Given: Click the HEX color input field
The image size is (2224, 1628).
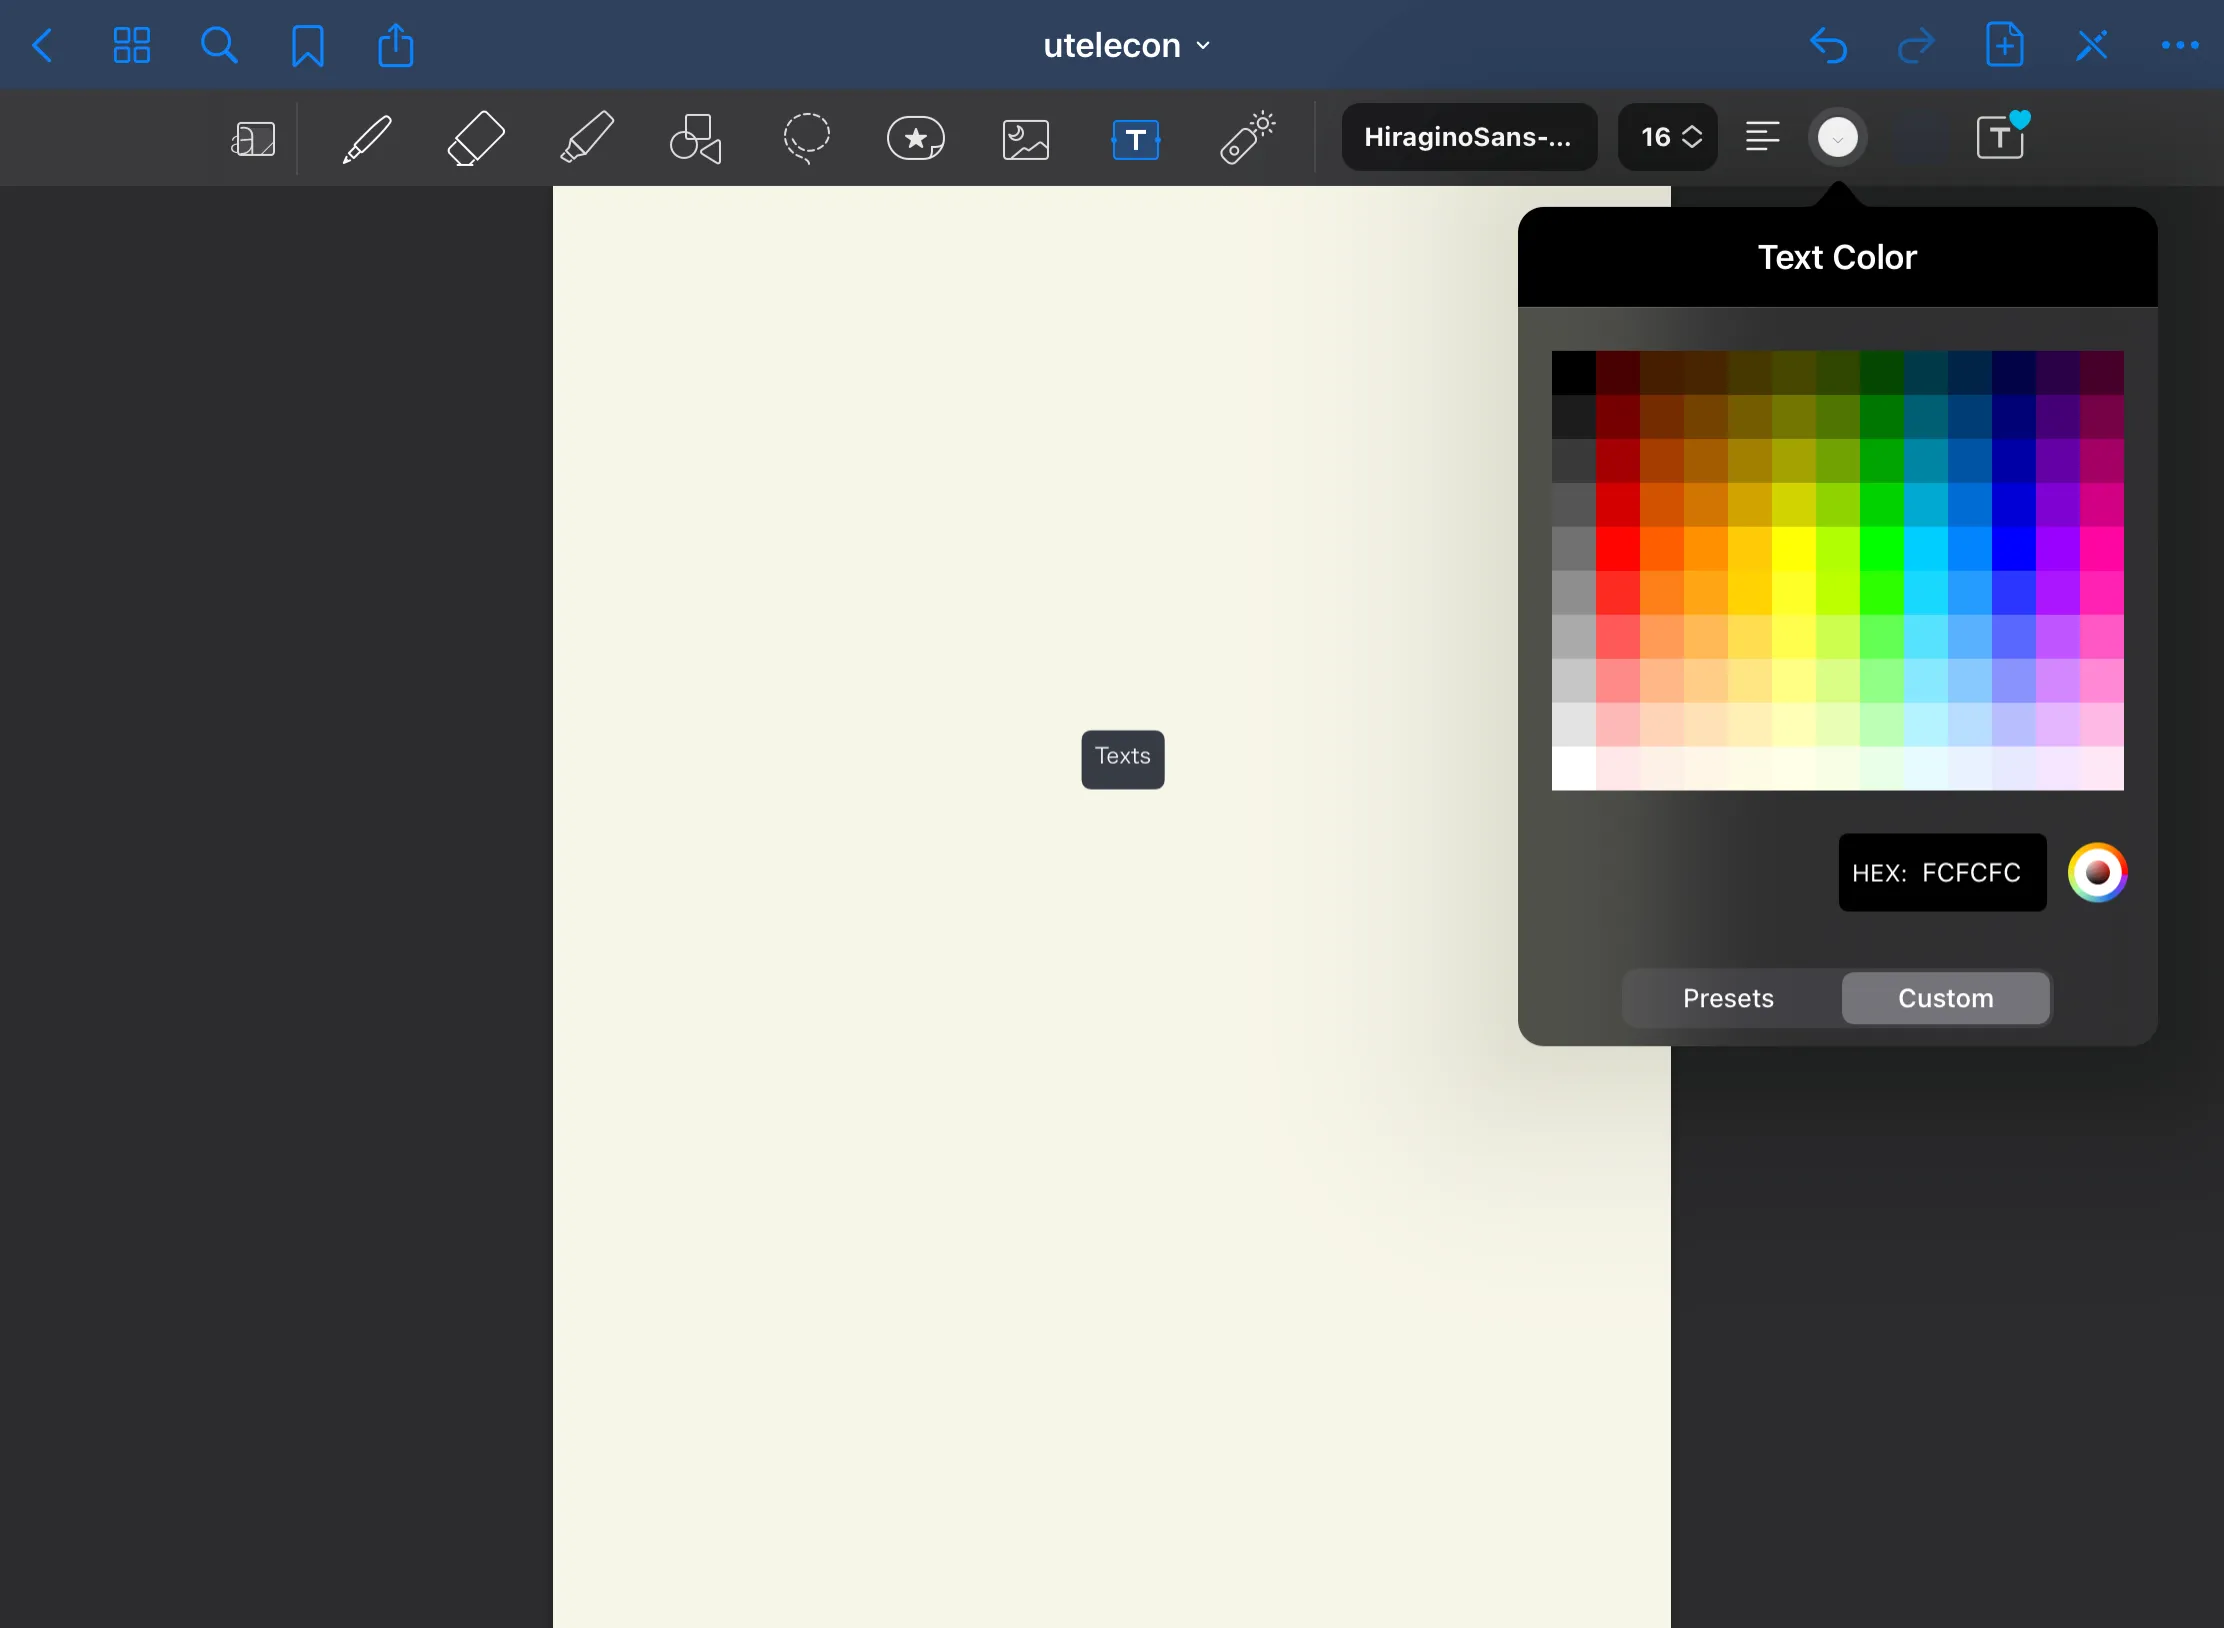Looking at the screenshot, I should [1941, 873].
